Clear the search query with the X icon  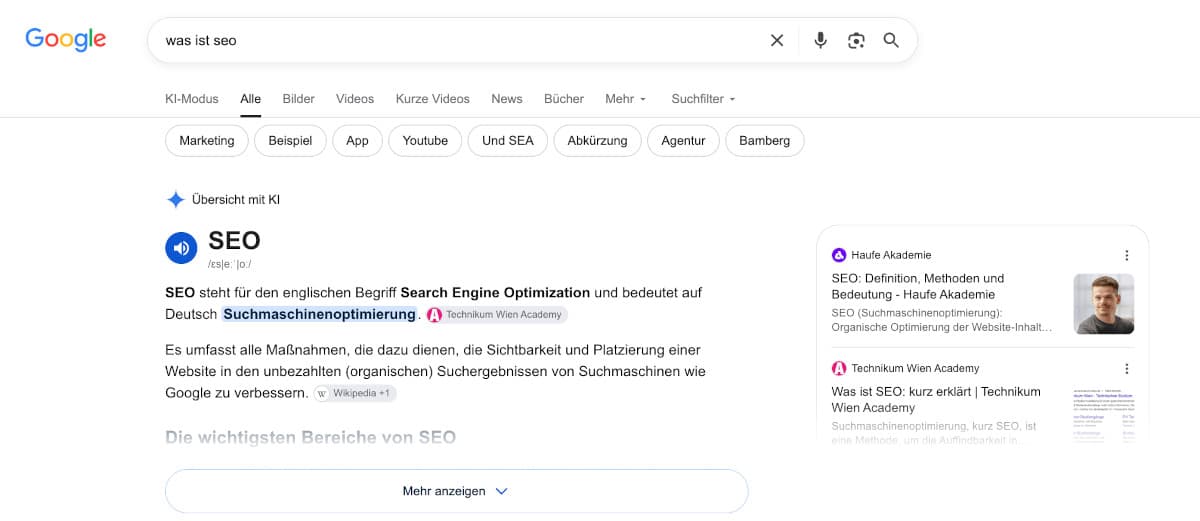click(x=777, y=40)
